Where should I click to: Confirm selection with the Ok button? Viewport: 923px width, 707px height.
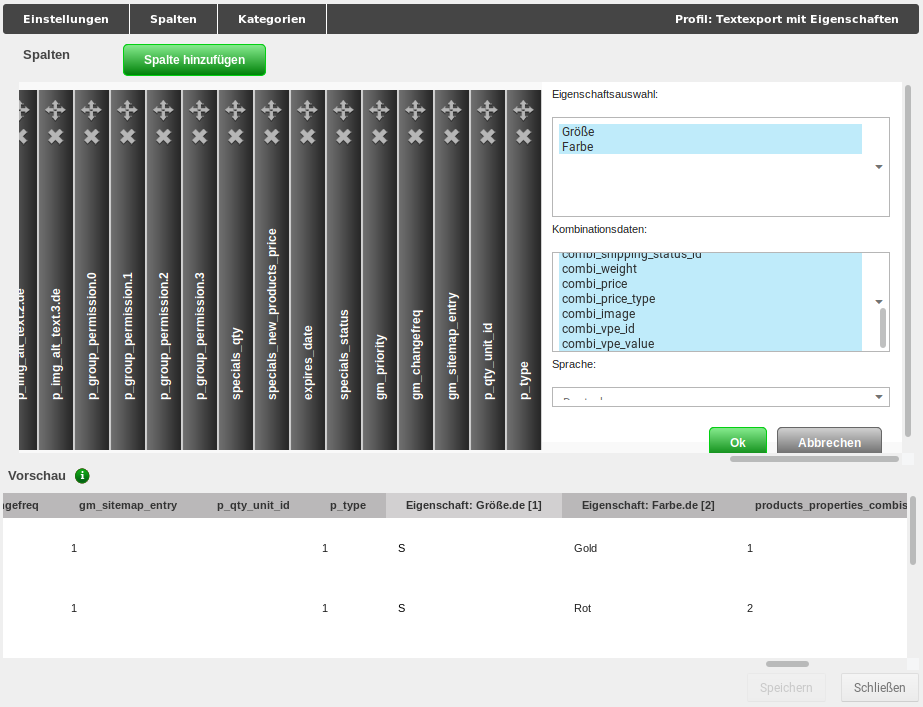(x=737, y=440)
